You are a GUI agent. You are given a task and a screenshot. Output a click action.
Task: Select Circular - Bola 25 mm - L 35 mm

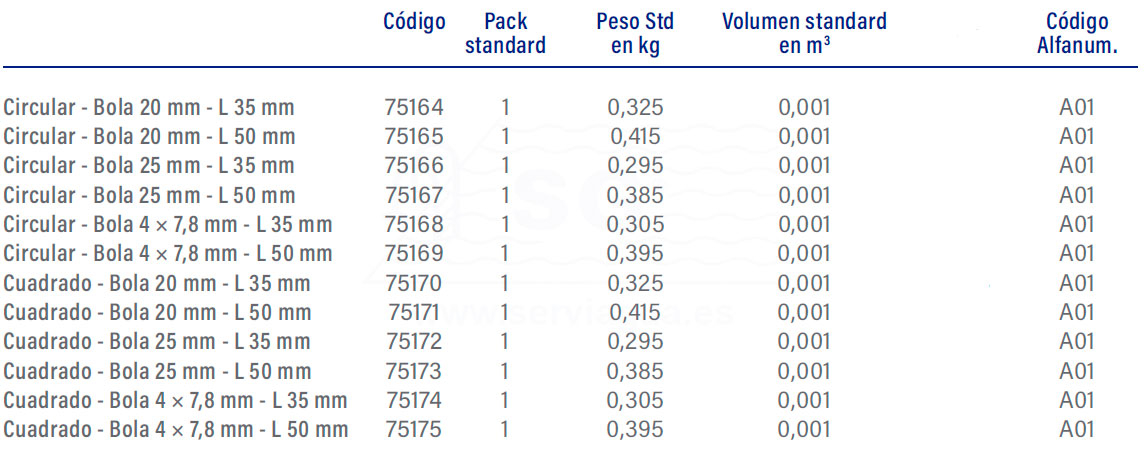150,166
